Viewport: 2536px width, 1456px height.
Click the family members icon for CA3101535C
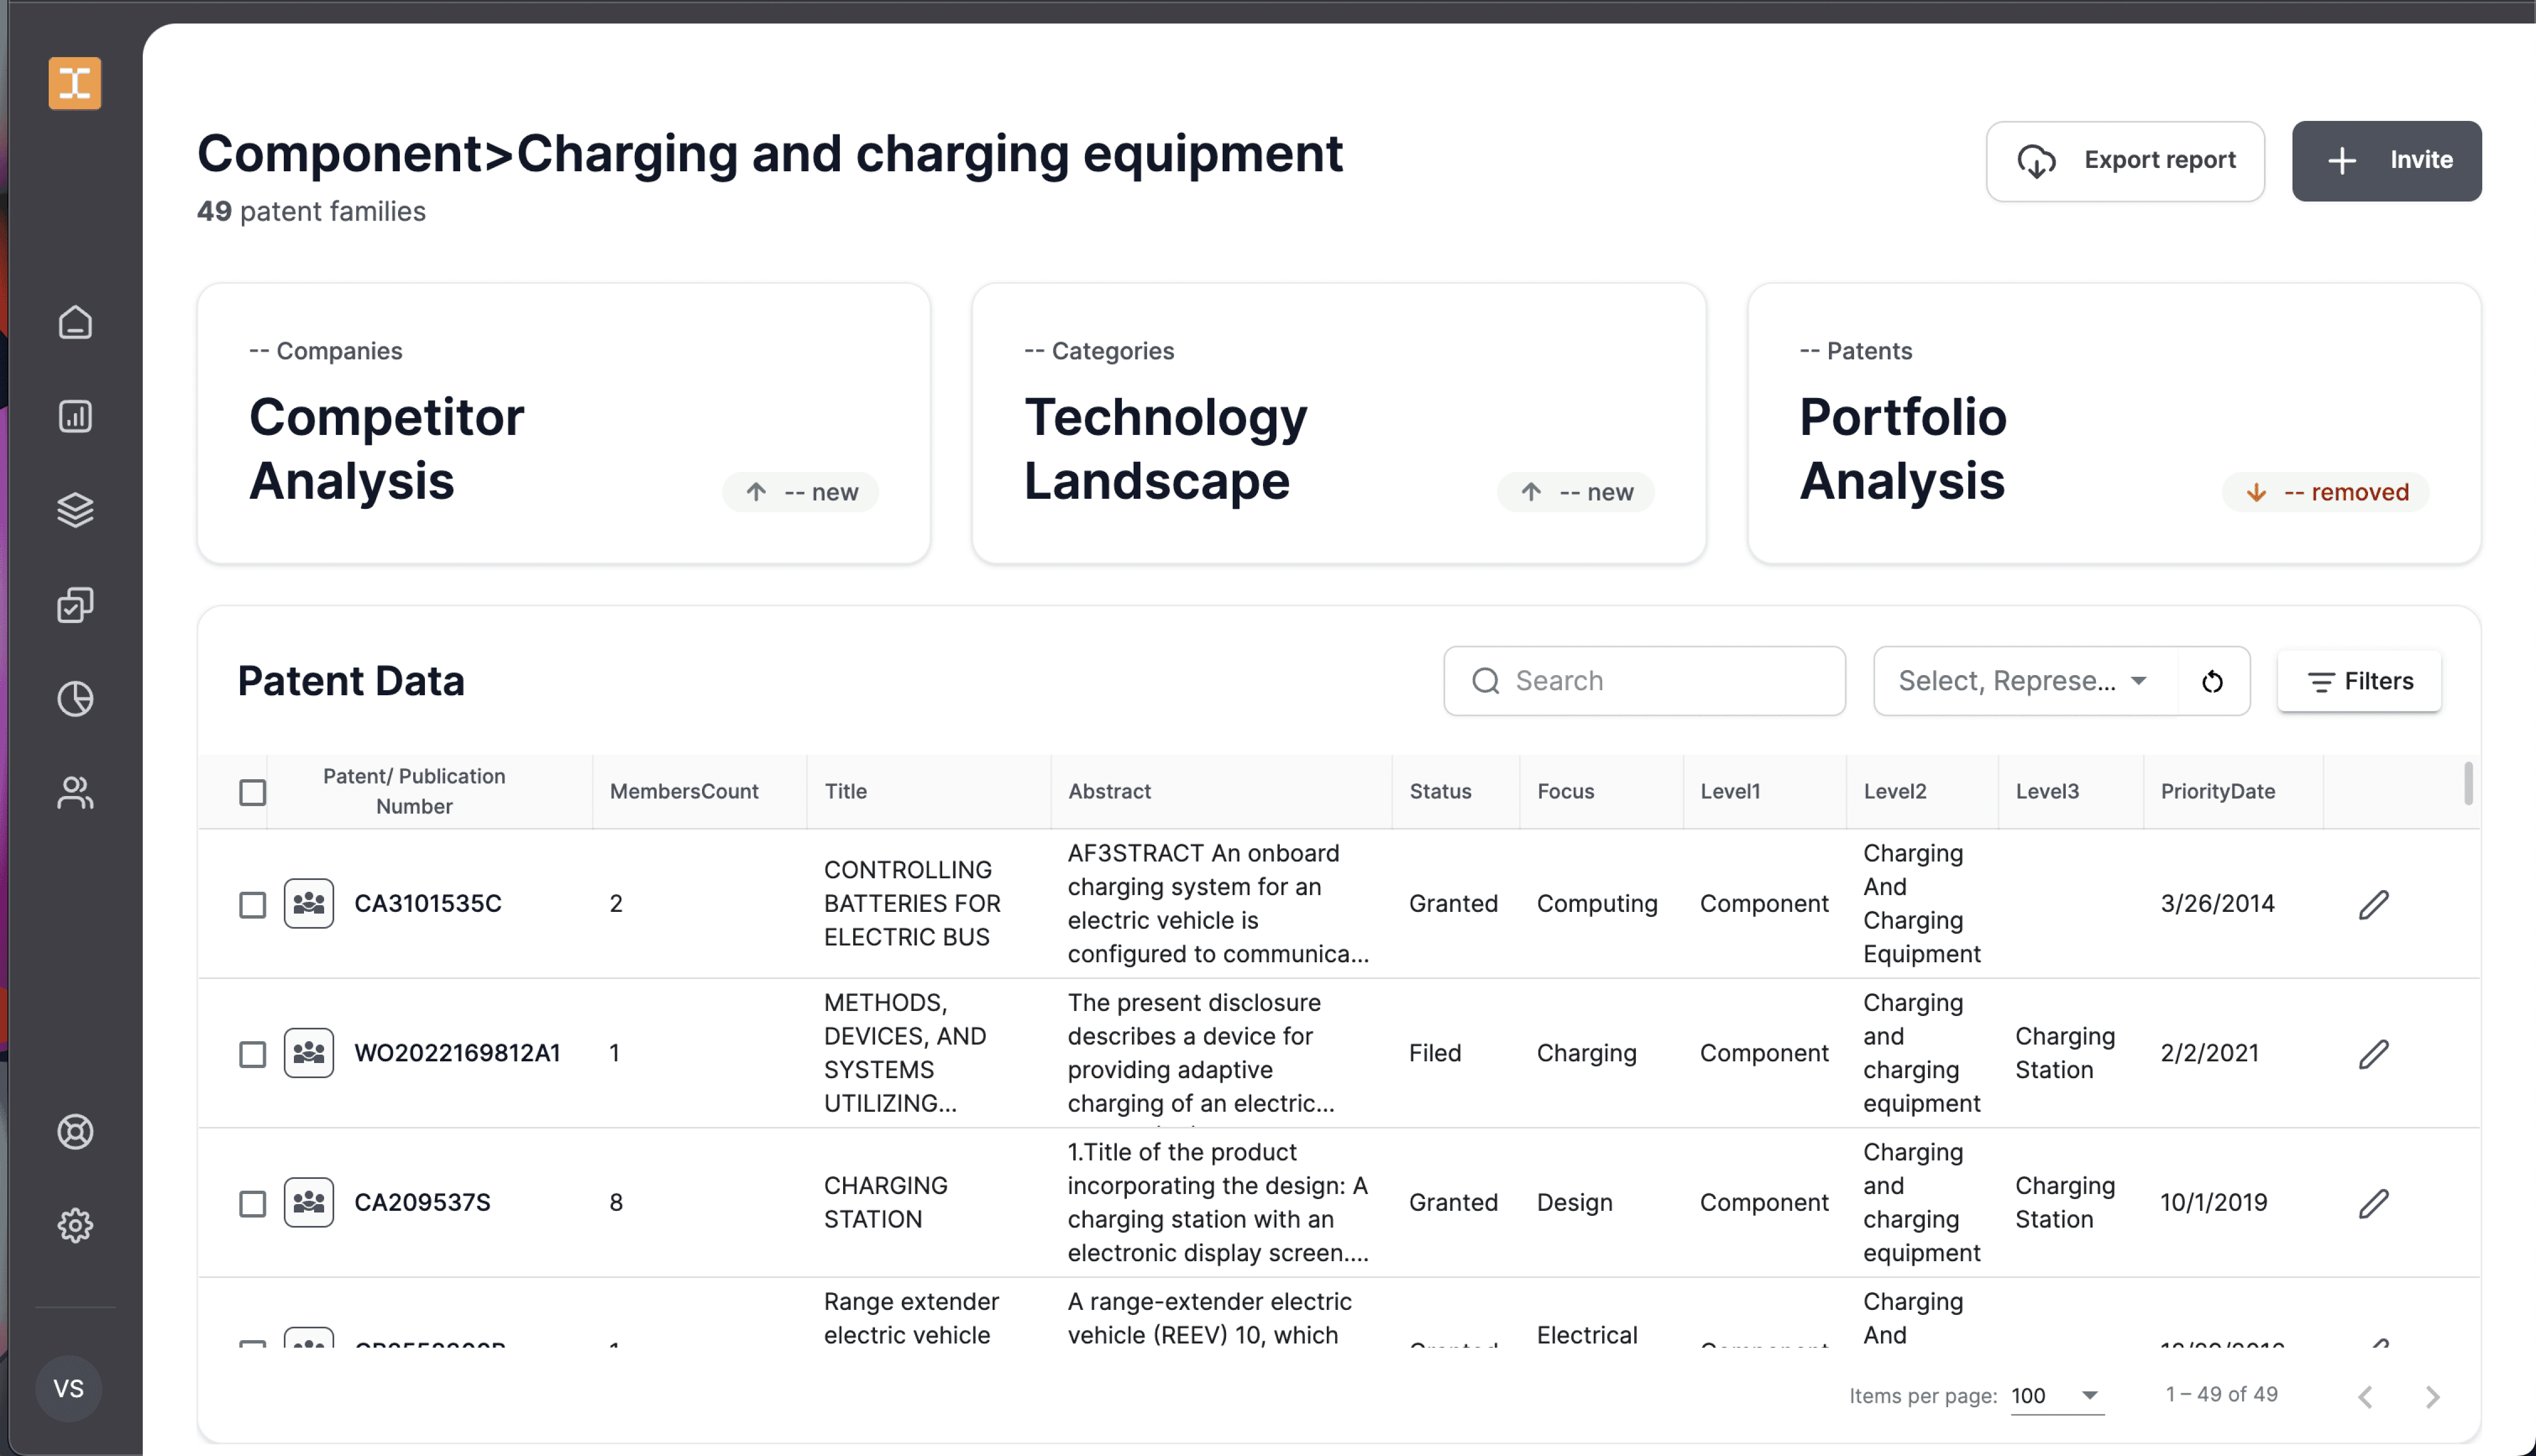tap(309, 903)
